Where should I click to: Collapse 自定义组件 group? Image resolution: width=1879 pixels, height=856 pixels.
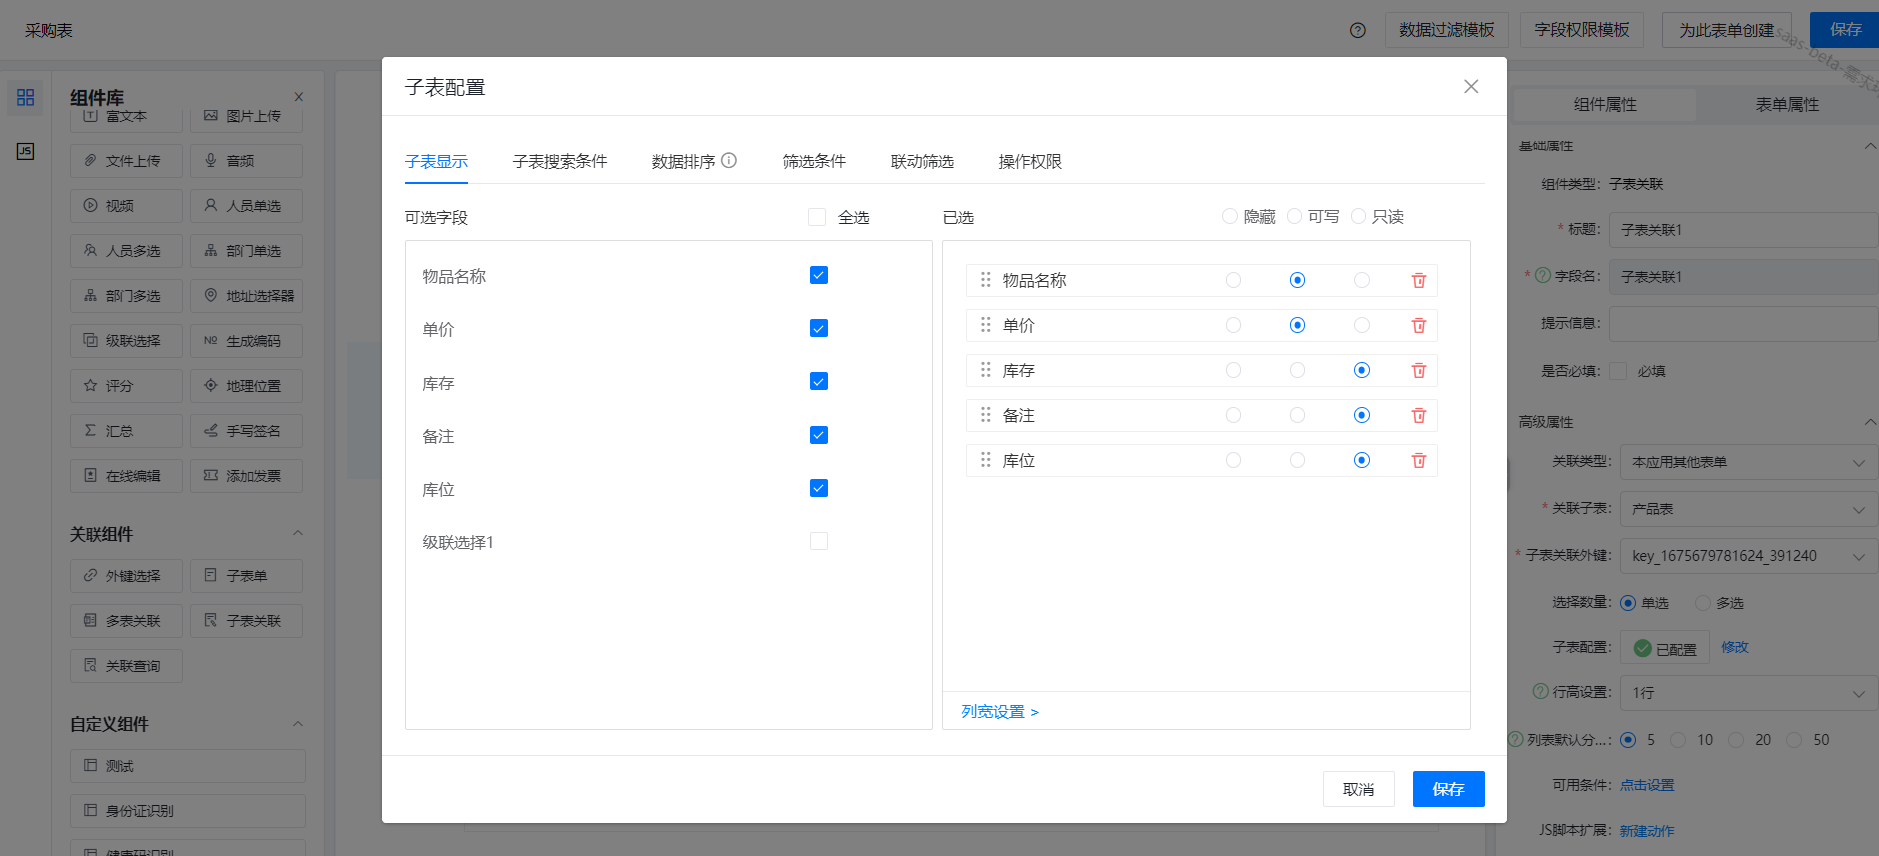pos(298,723)
